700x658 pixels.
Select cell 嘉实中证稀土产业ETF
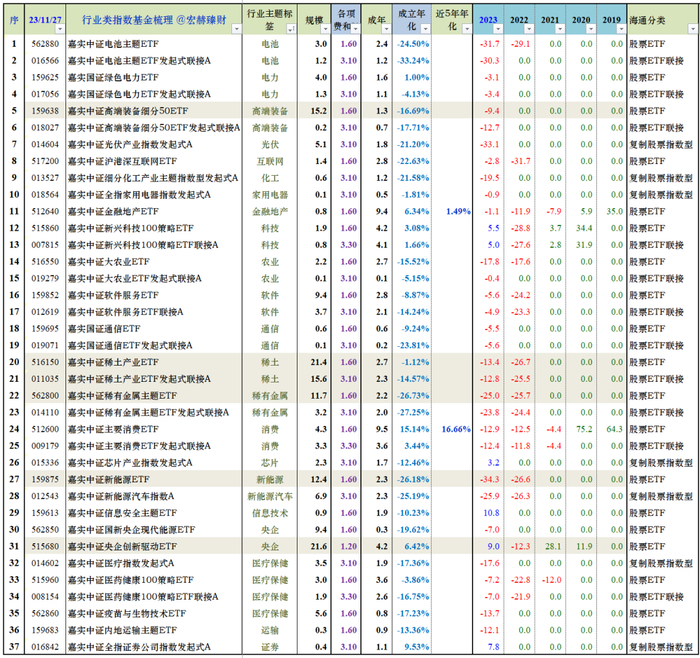coord(113,362)
